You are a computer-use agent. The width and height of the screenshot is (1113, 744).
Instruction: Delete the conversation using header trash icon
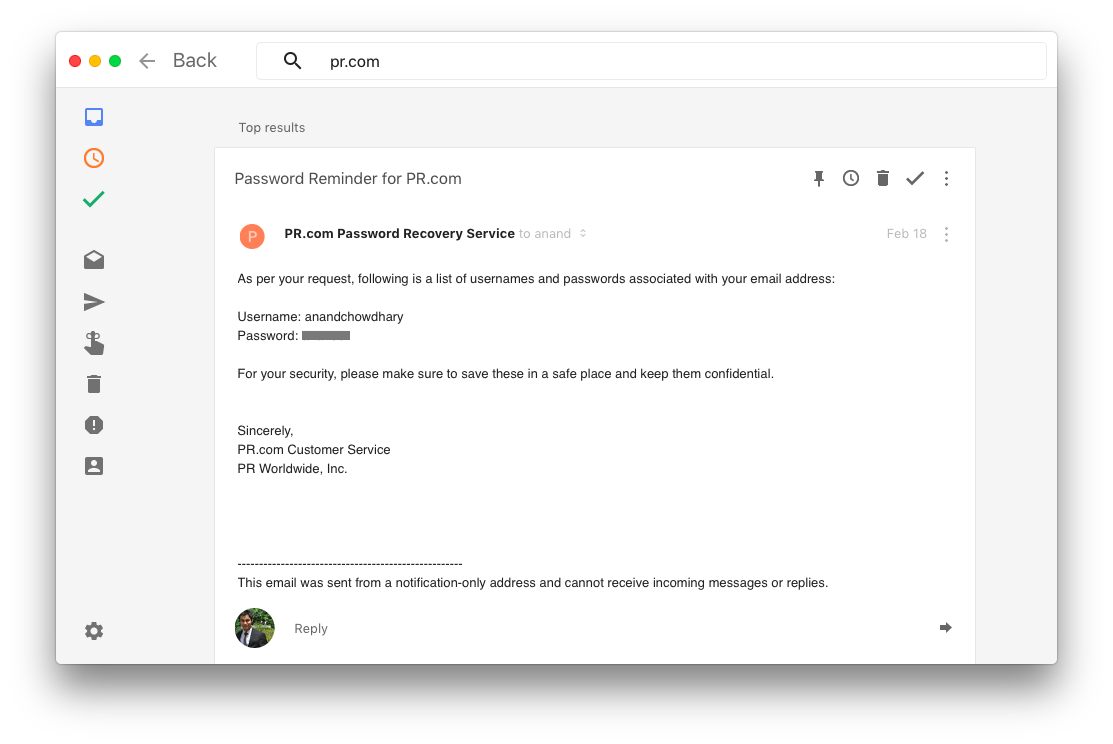pyautogui.click(x=883, y=179)
